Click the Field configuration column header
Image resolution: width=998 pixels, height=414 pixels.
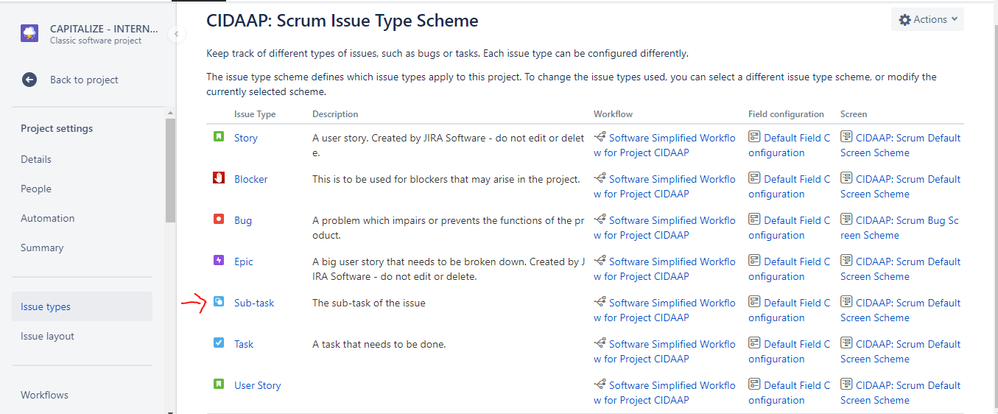coord(786,114)
